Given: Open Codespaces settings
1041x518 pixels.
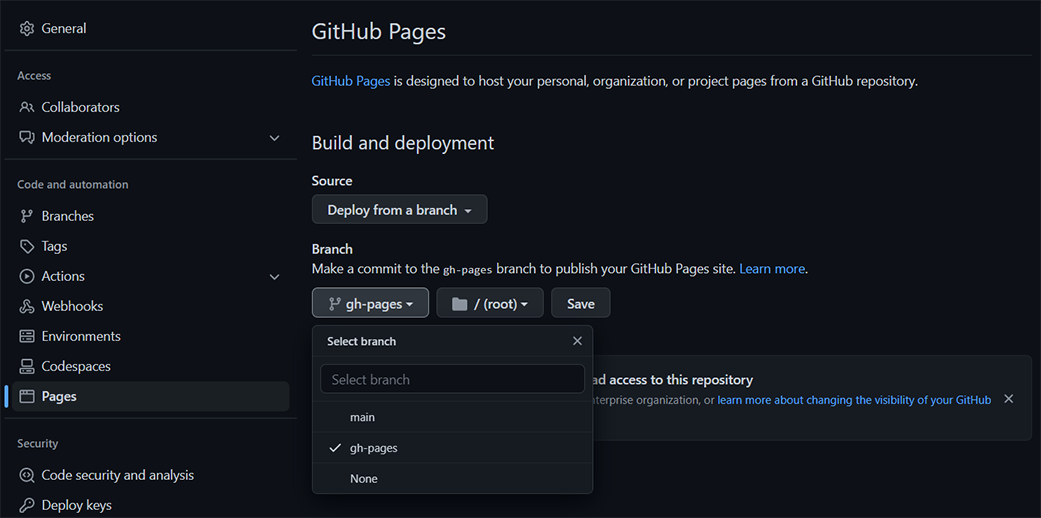Looking at the screenshot, I should pos(76,366).
